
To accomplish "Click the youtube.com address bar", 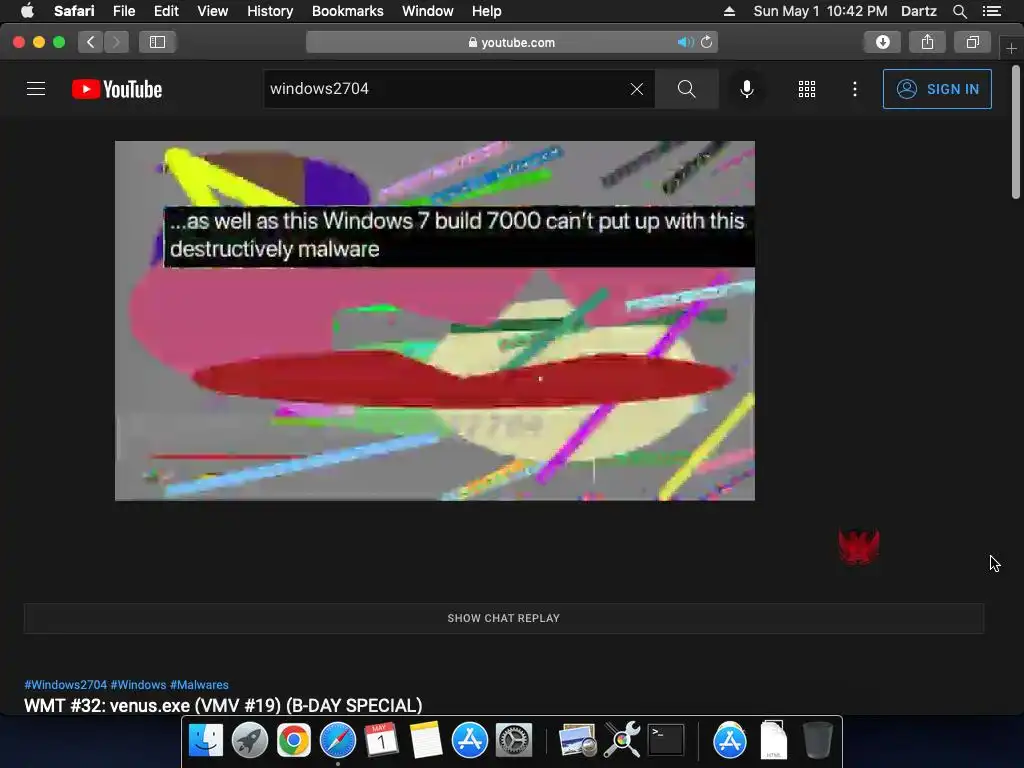I will 512,42.
